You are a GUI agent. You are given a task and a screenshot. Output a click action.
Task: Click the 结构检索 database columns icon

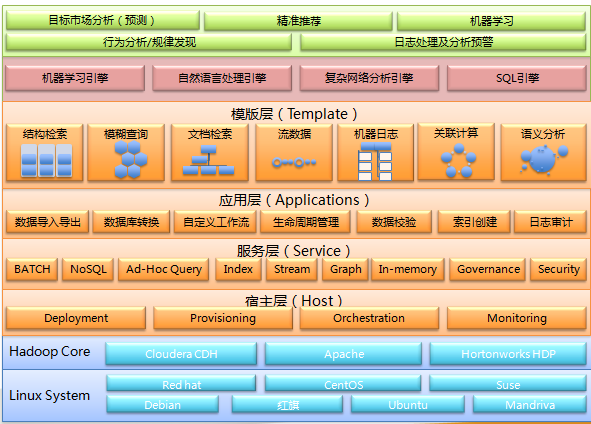coord(46,160)
